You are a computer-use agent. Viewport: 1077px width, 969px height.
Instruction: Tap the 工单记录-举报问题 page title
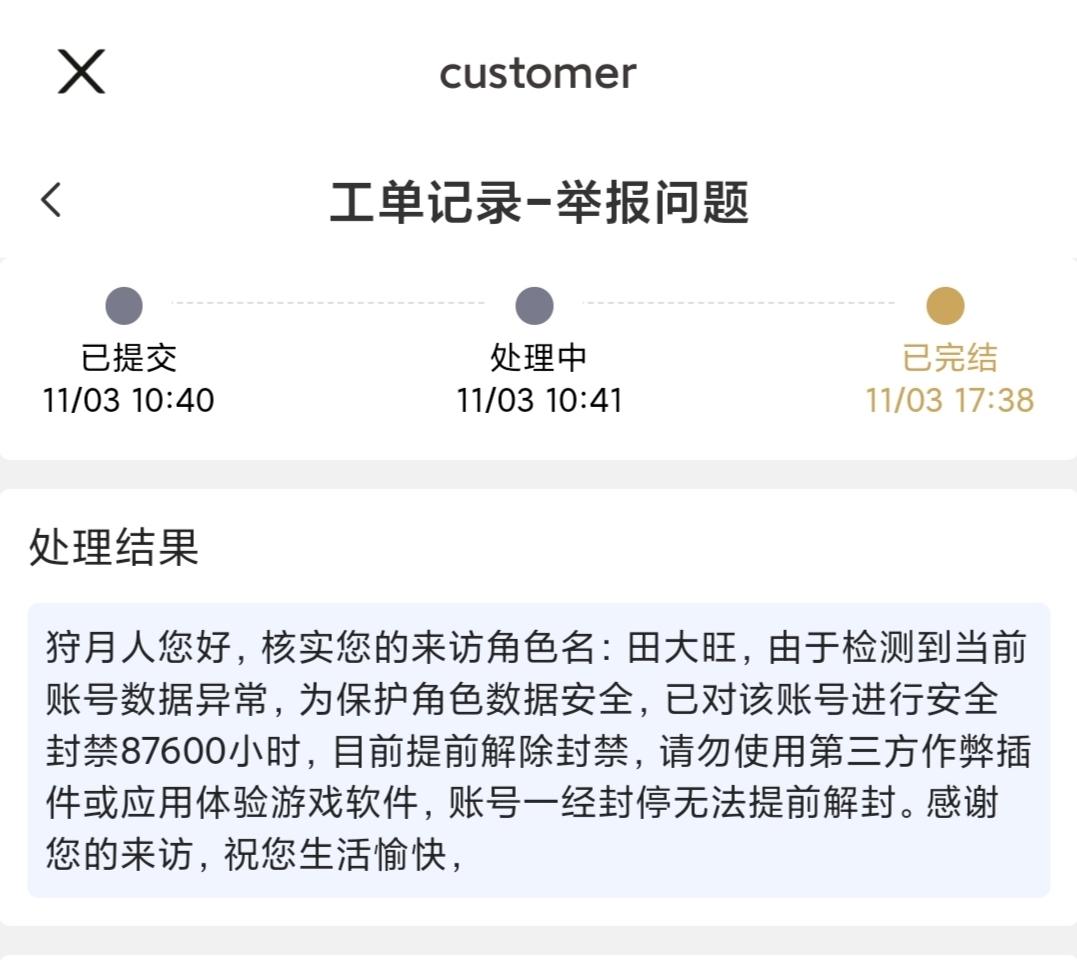tap(539, 203)
